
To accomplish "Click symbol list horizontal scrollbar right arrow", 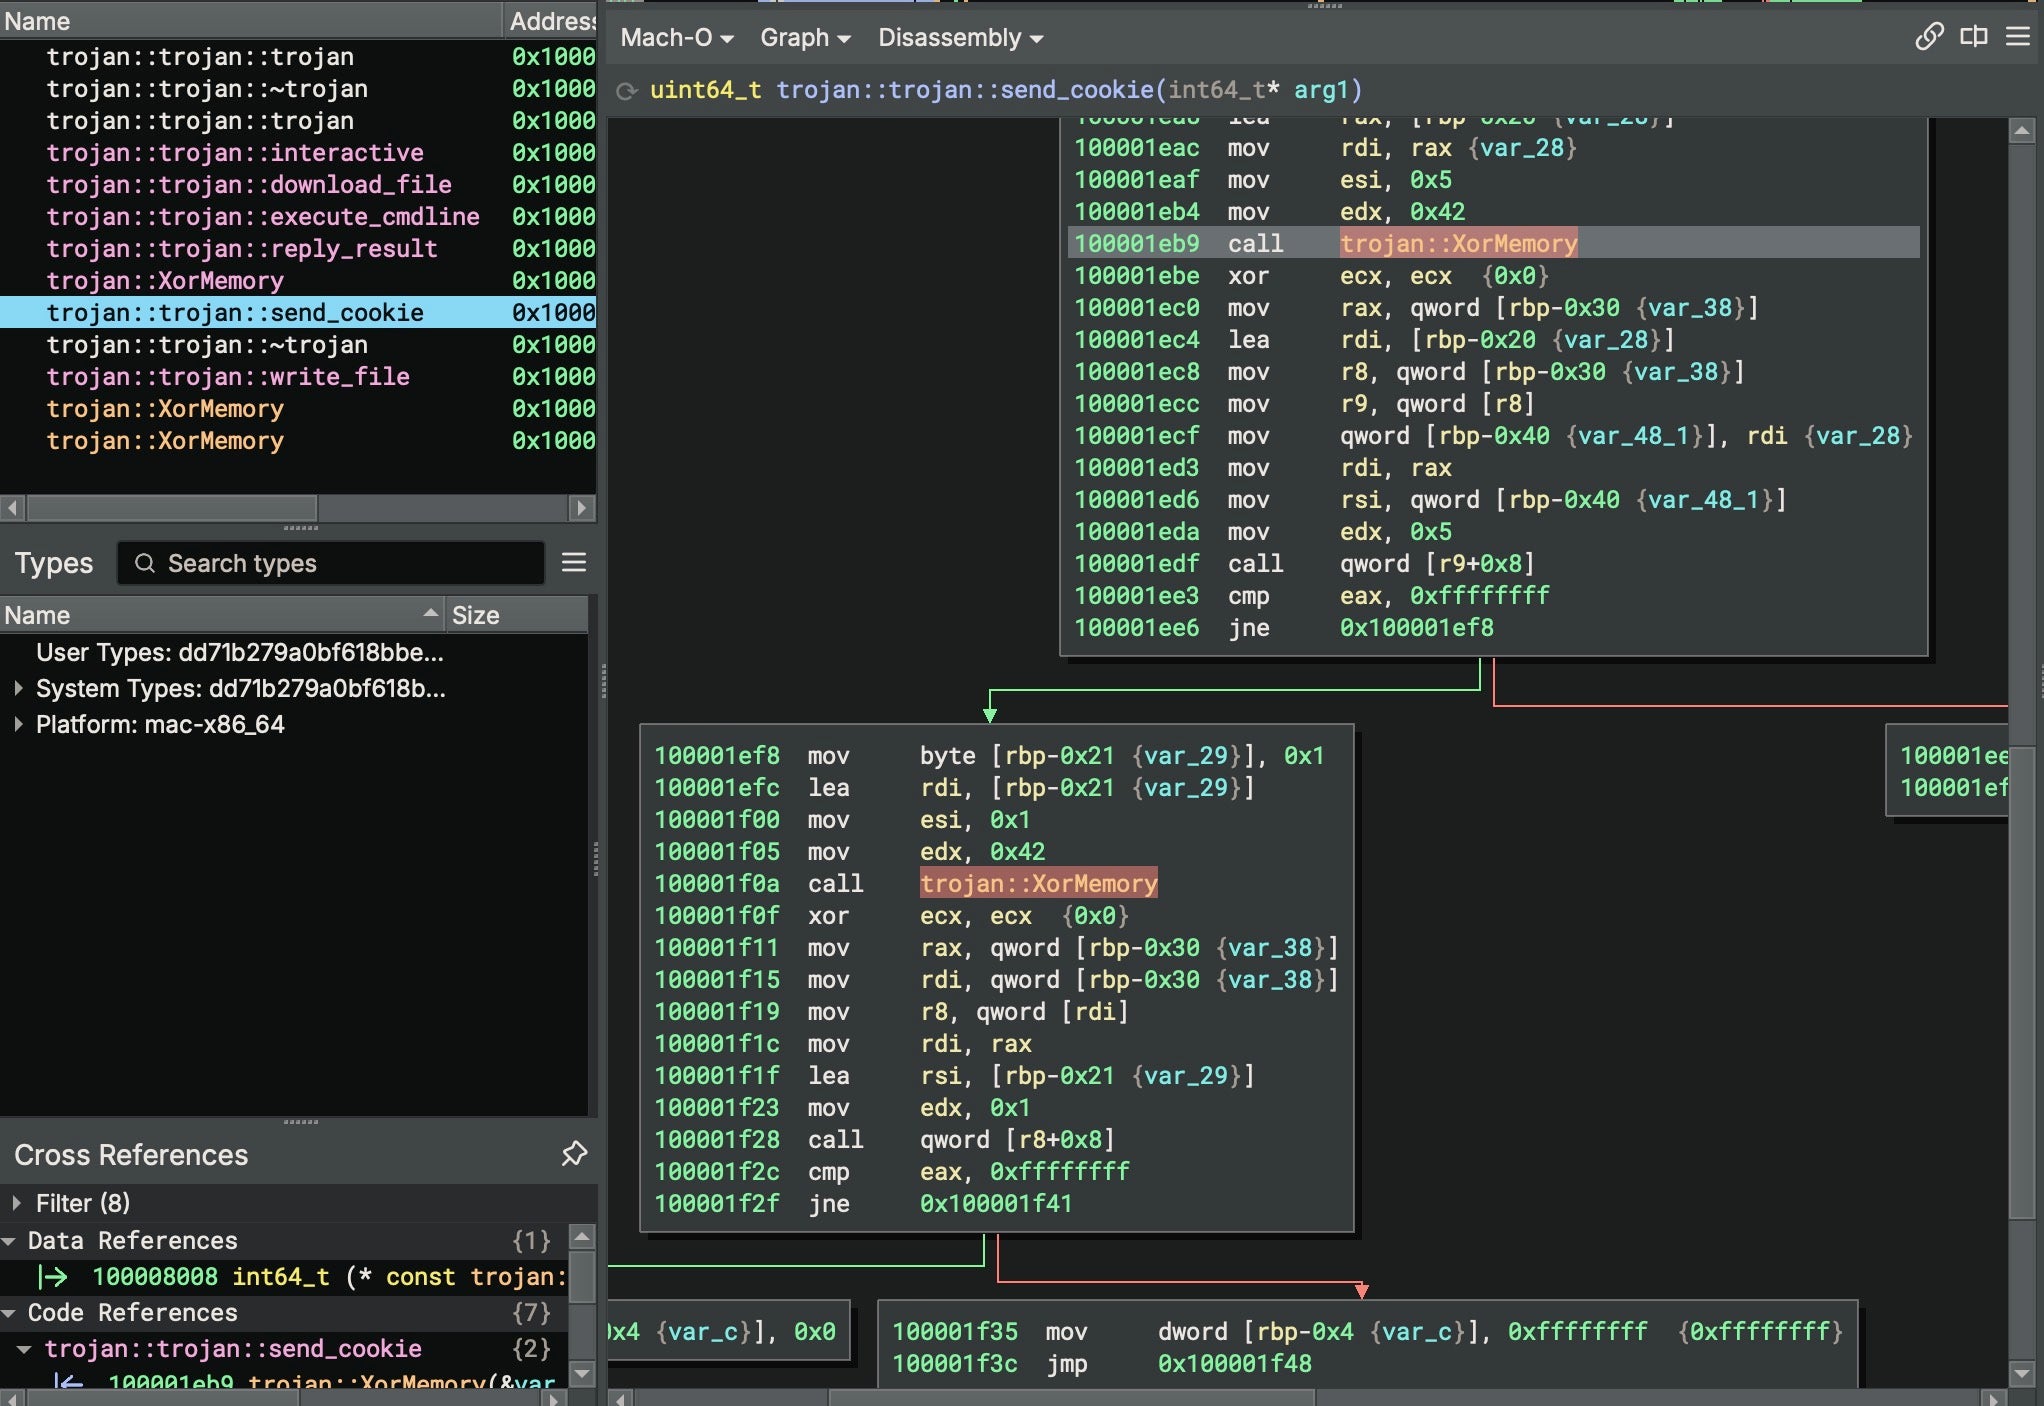I will point(581,508).
